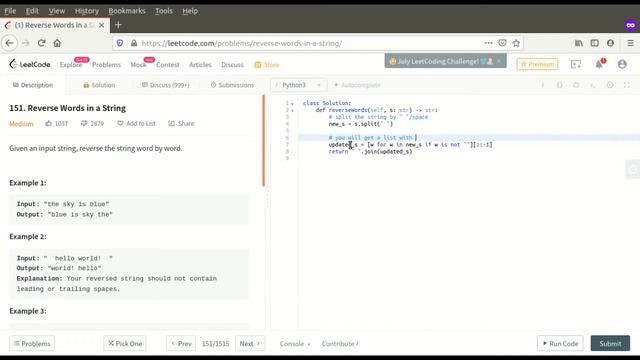640x360 pixels.
Task: Open the purple extension icon in tab bar
Action: (630, 25)
